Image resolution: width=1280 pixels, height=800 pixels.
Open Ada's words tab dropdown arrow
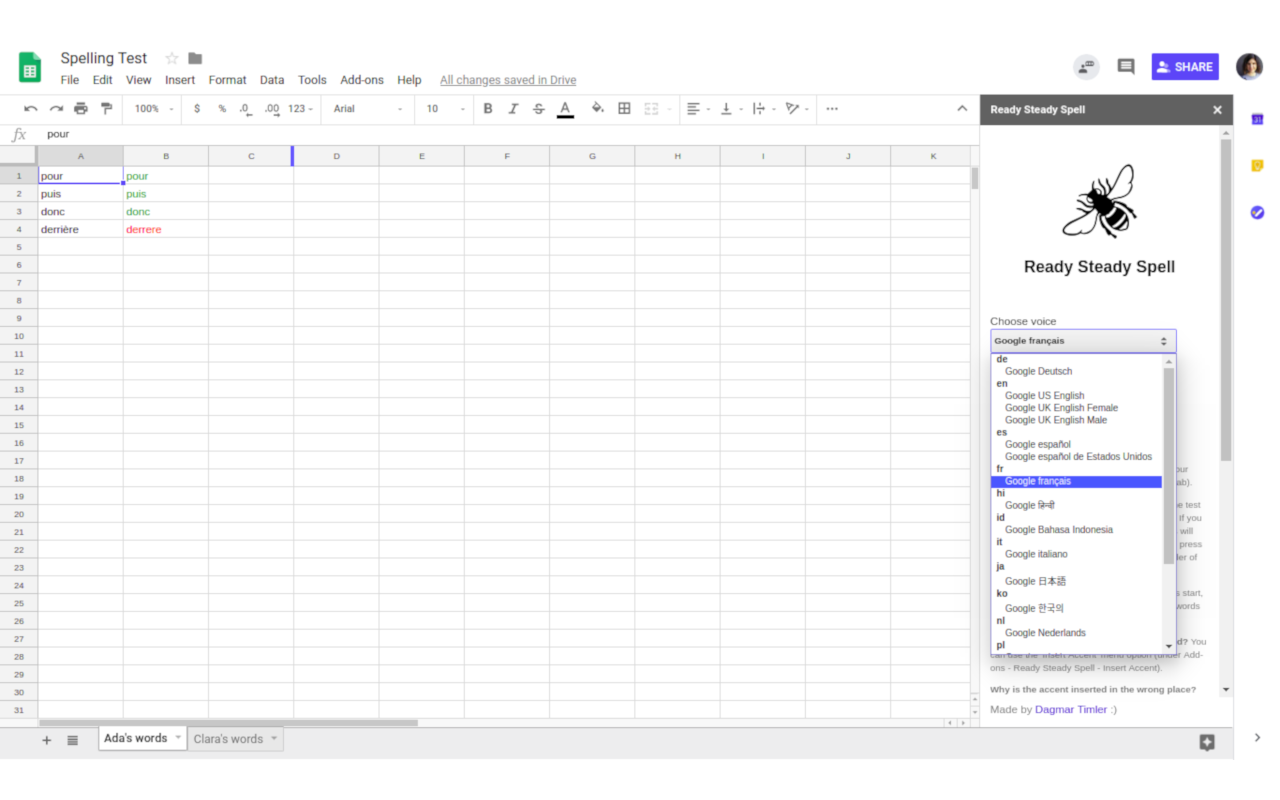[x=178, y=738]
